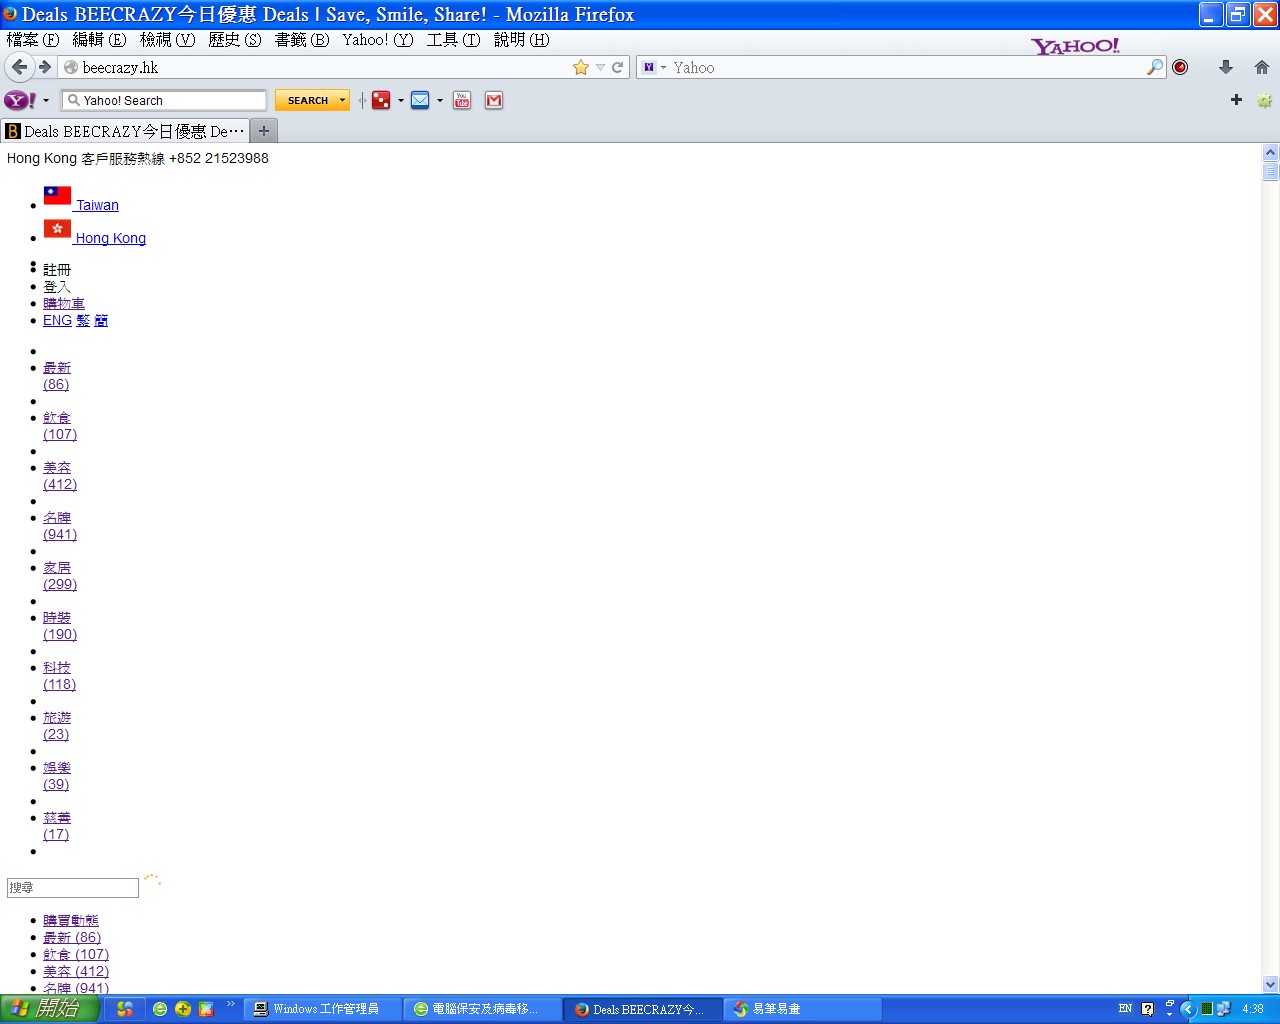Click the Taiwan region link
Screen dimensions: 1280x1024
97,205
